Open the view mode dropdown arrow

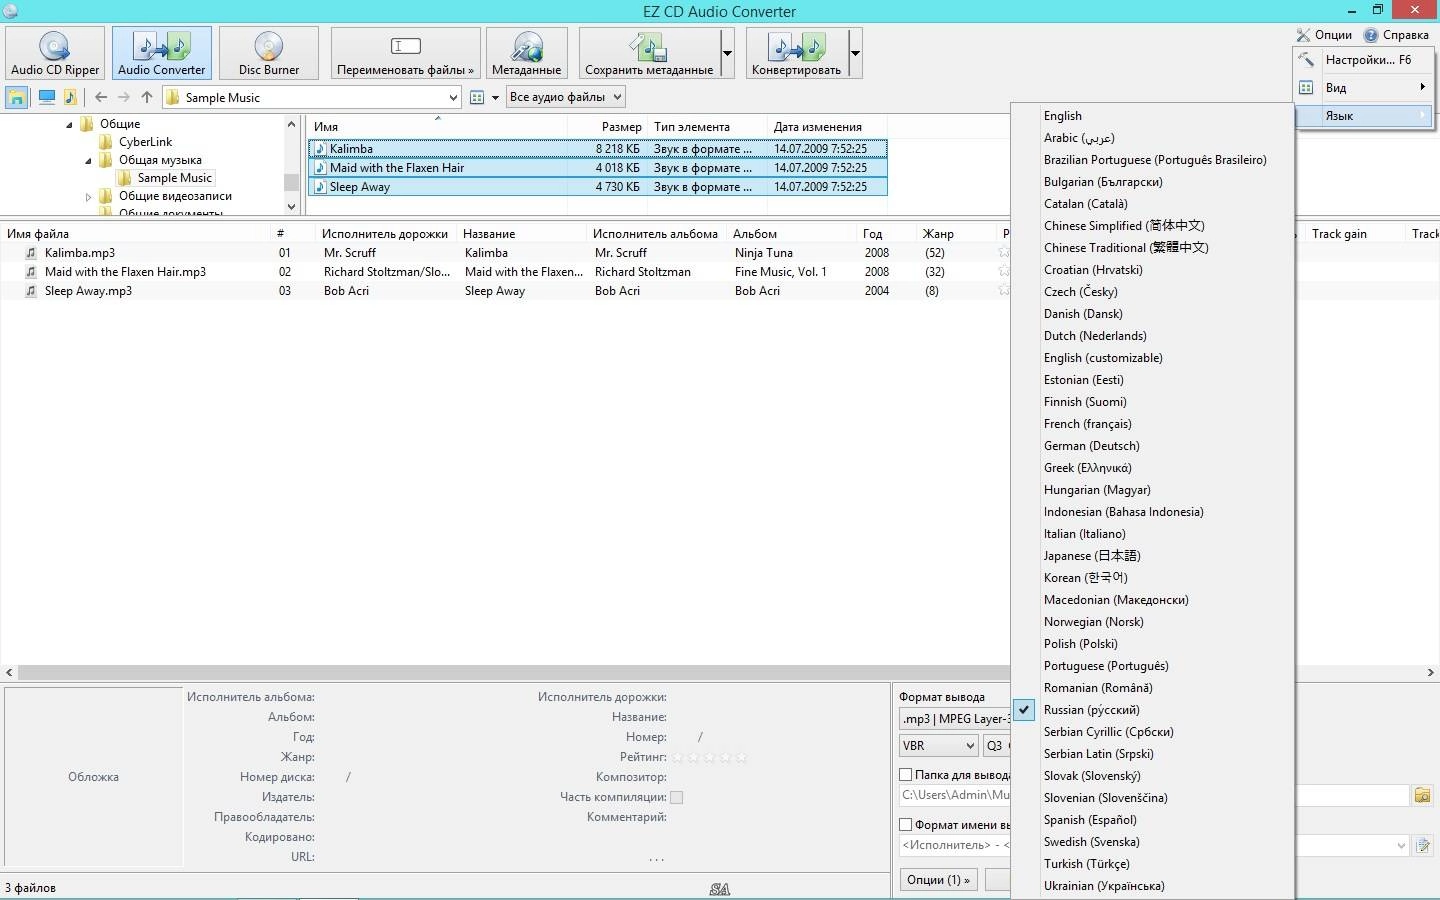tap(495, 97)
